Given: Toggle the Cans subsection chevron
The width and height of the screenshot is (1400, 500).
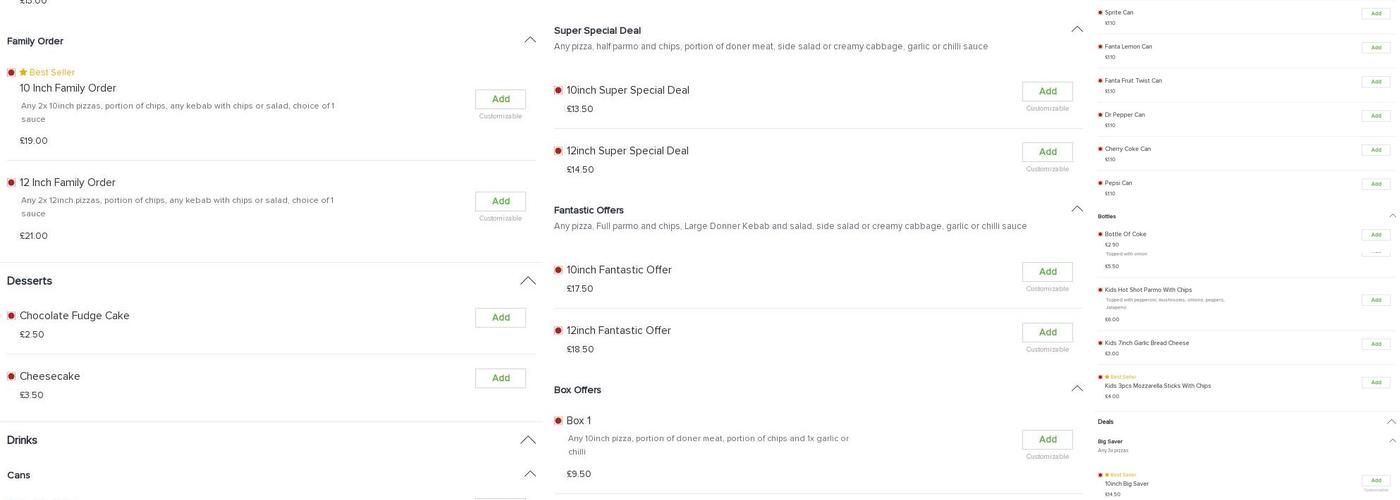Looking at the screenshot, I should tap(530, 474).
